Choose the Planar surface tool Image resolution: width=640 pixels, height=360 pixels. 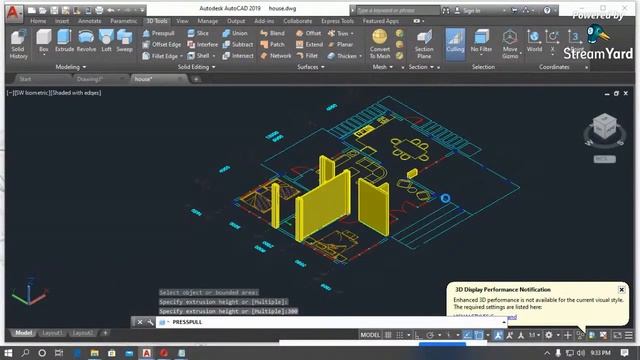pyautogui.click(x=340, y=44)
